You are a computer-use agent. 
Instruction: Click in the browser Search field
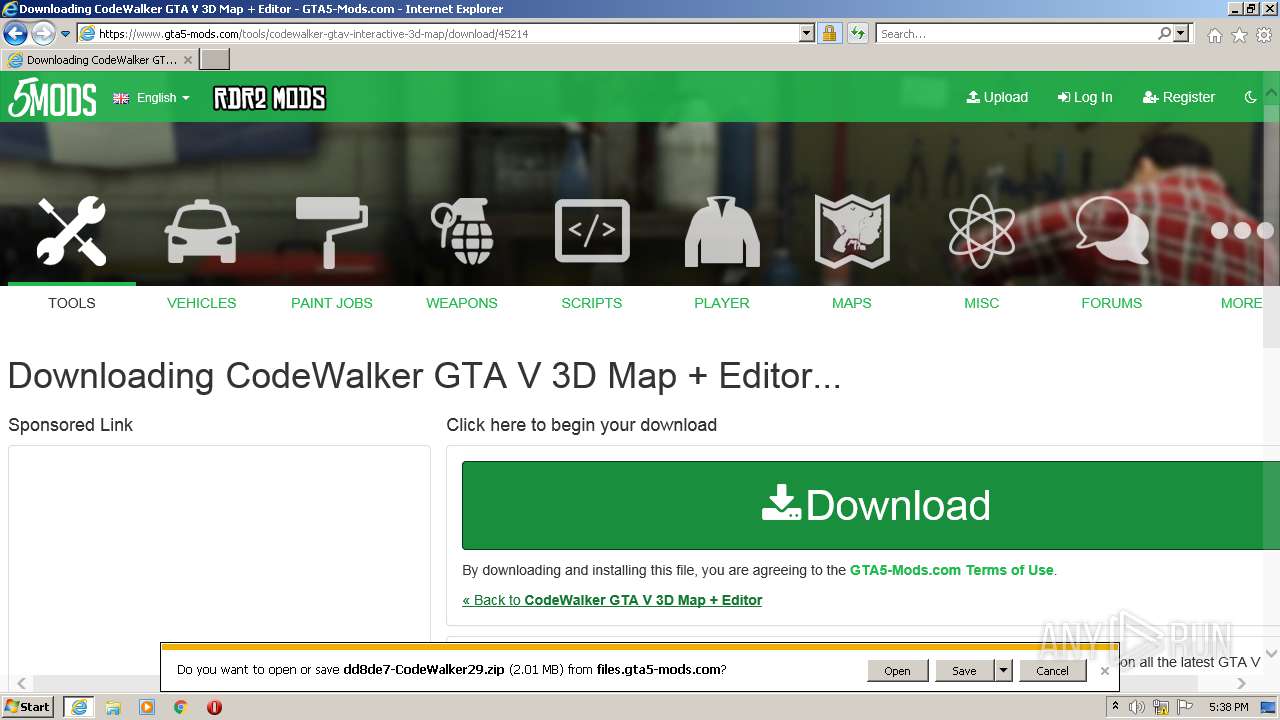pos(1015,33)
